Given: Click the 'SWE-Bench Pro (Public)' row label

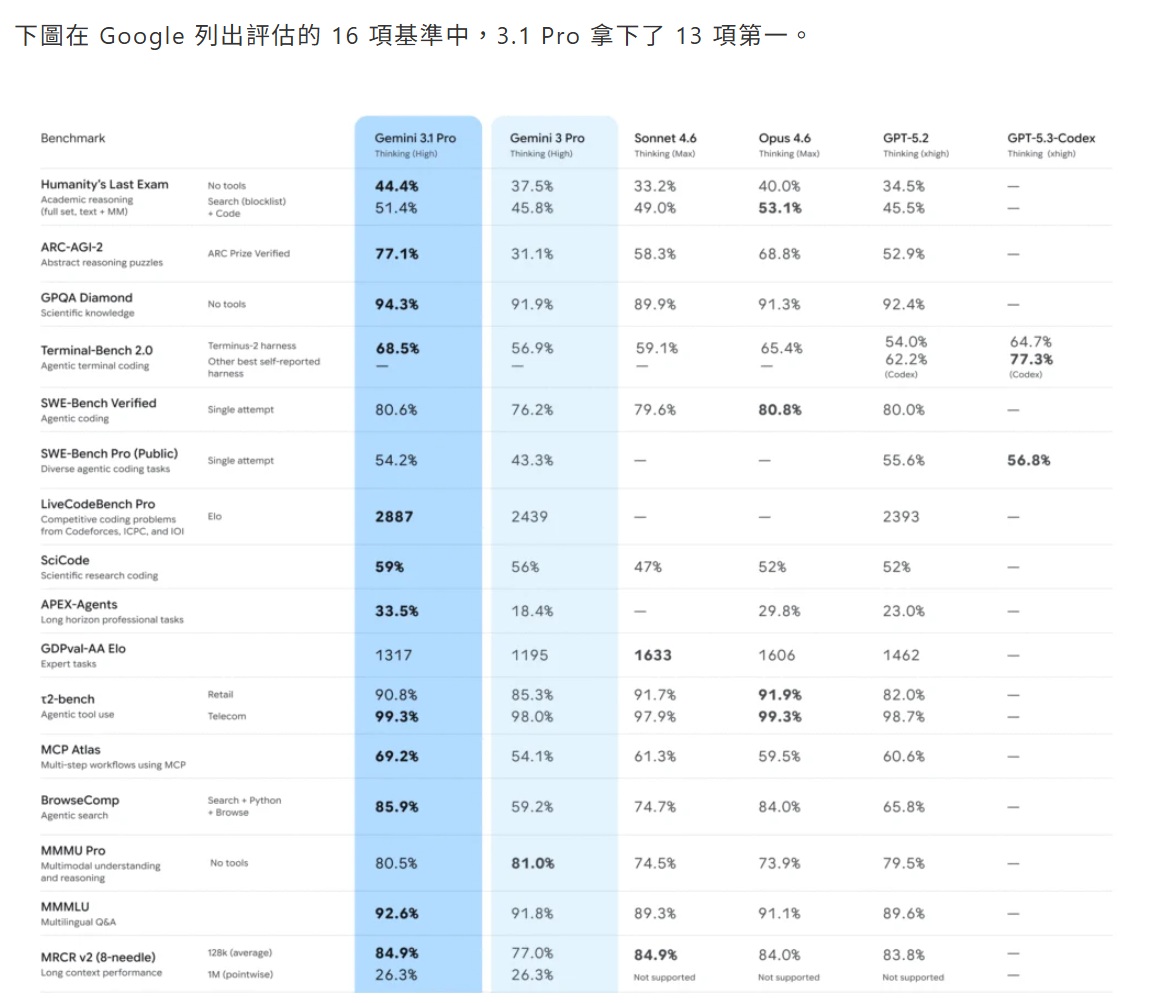Looking at the screenshot, I should point(109,454).
